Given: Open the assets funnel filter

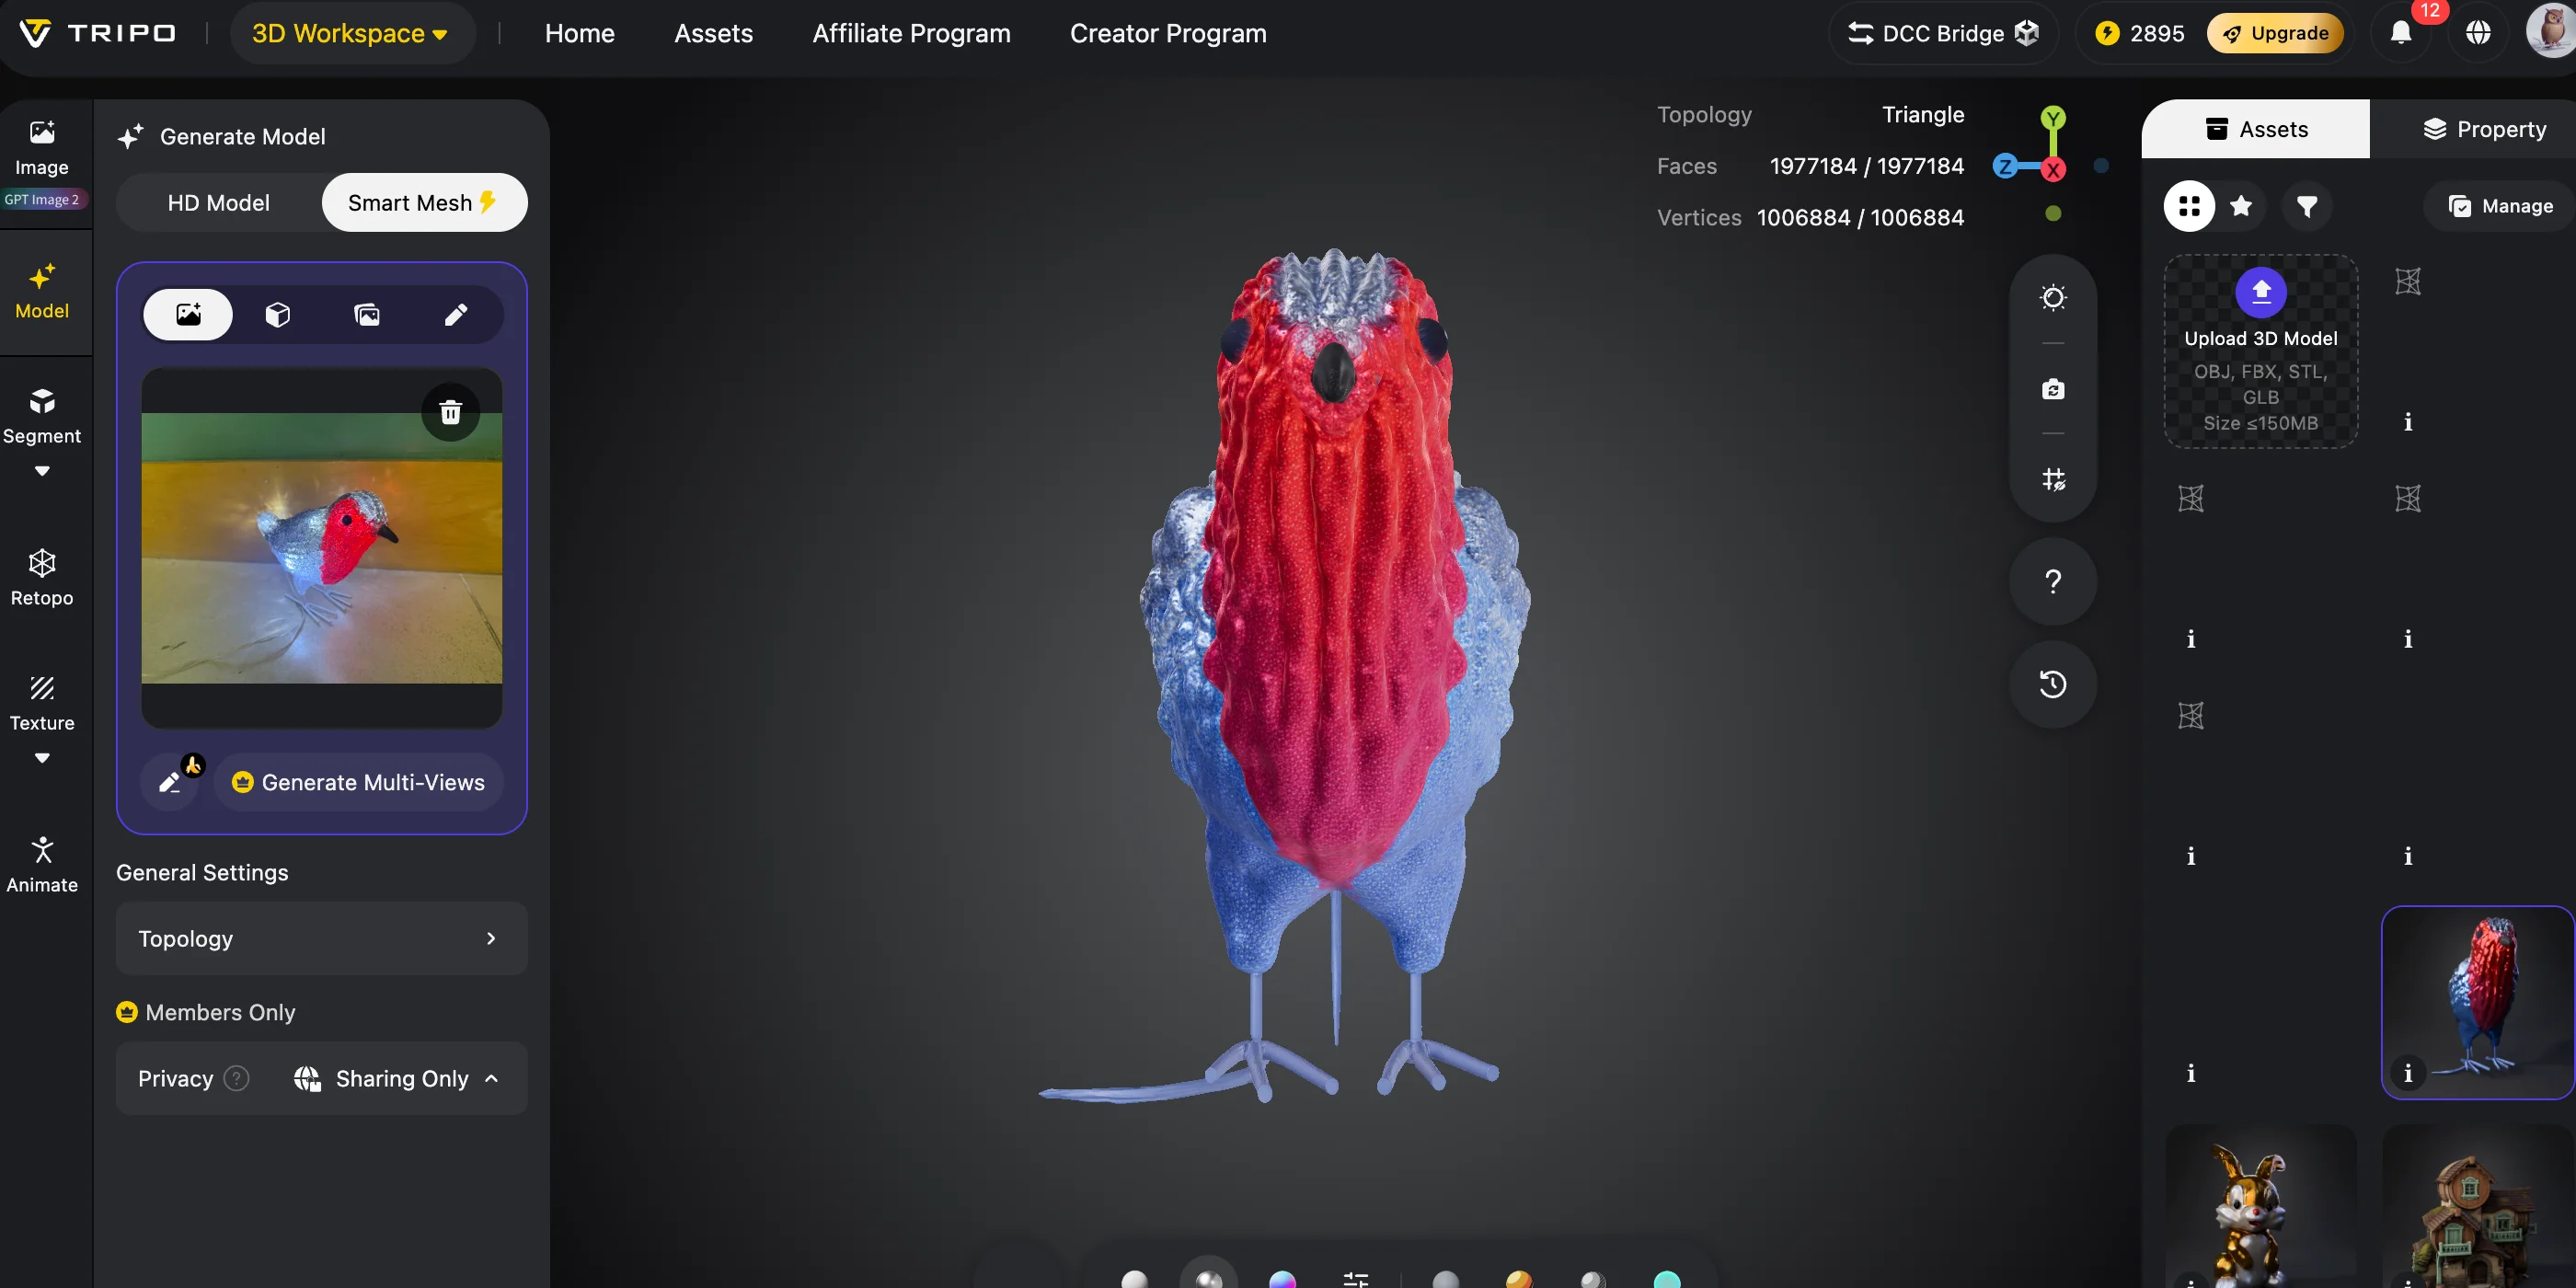Looking at the screenshot, I should (x=2307, y=206).
